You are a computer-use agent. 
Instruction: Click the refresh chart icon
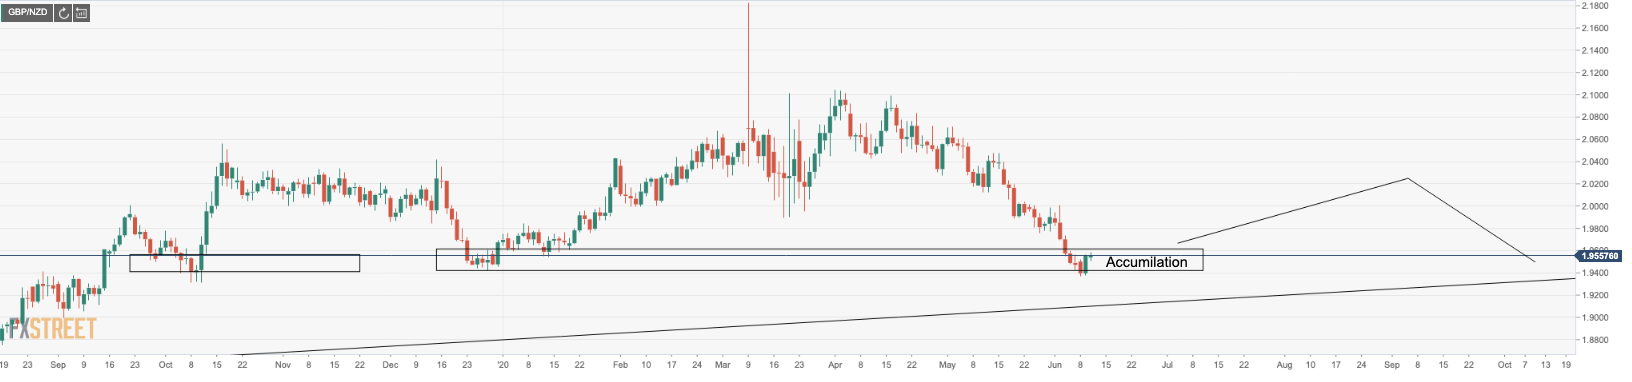(x=64, y=13)
